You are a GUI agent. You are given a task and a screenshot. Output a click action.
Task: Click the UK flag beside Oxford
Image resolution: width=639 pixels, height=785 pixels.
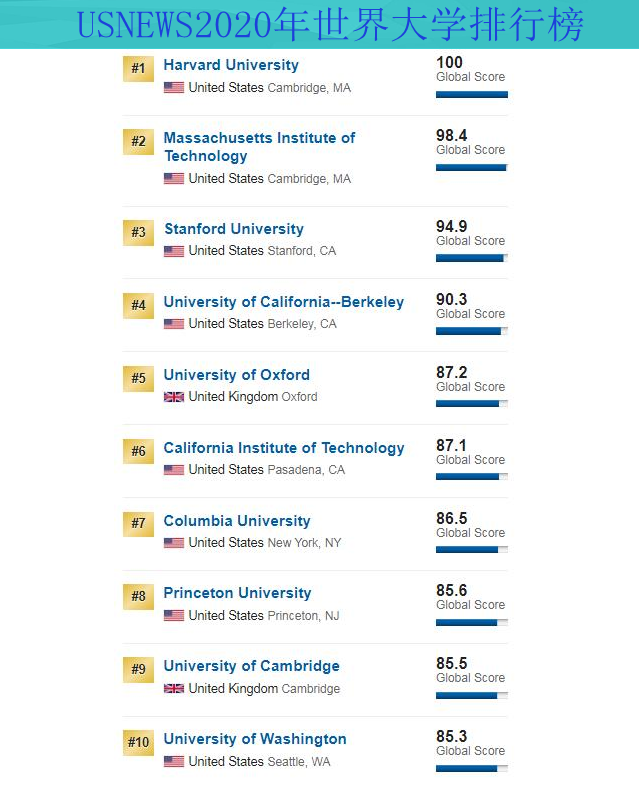[174, 397]
